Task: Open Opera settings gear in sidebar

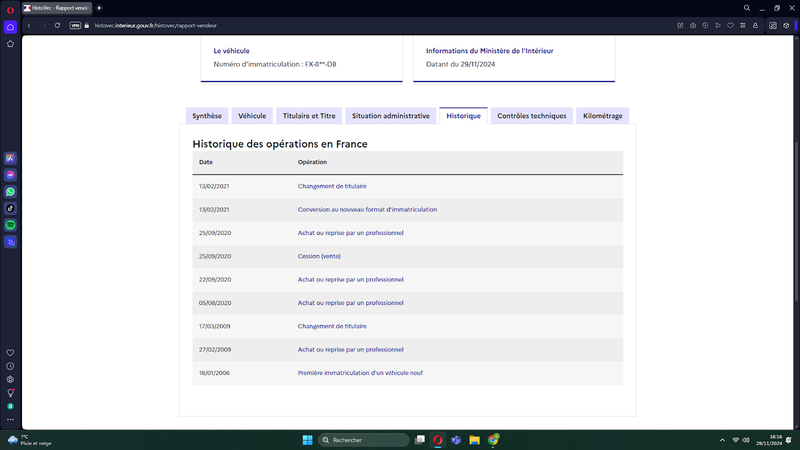Action: coord(10,379)
